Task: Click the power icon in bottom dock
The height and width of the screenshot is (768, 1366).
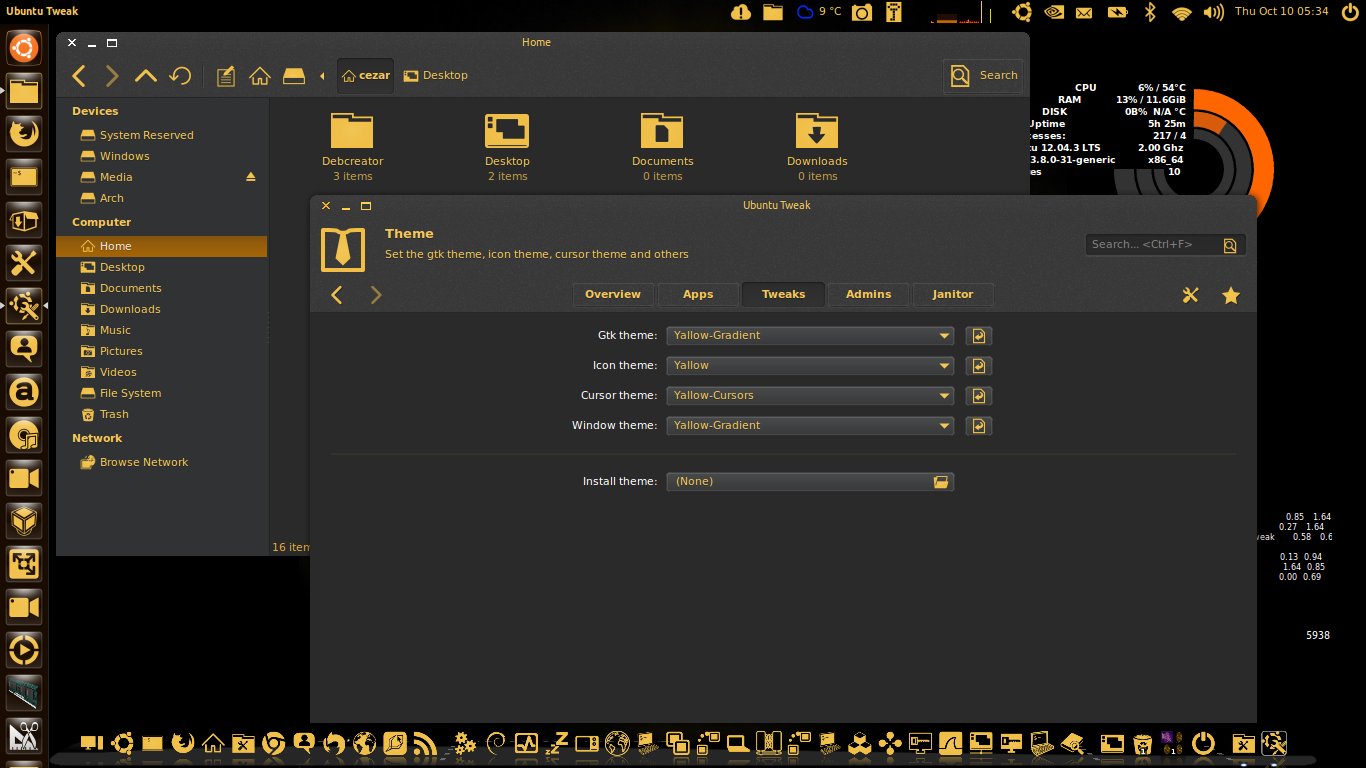Action: (x=1204, y=743)
